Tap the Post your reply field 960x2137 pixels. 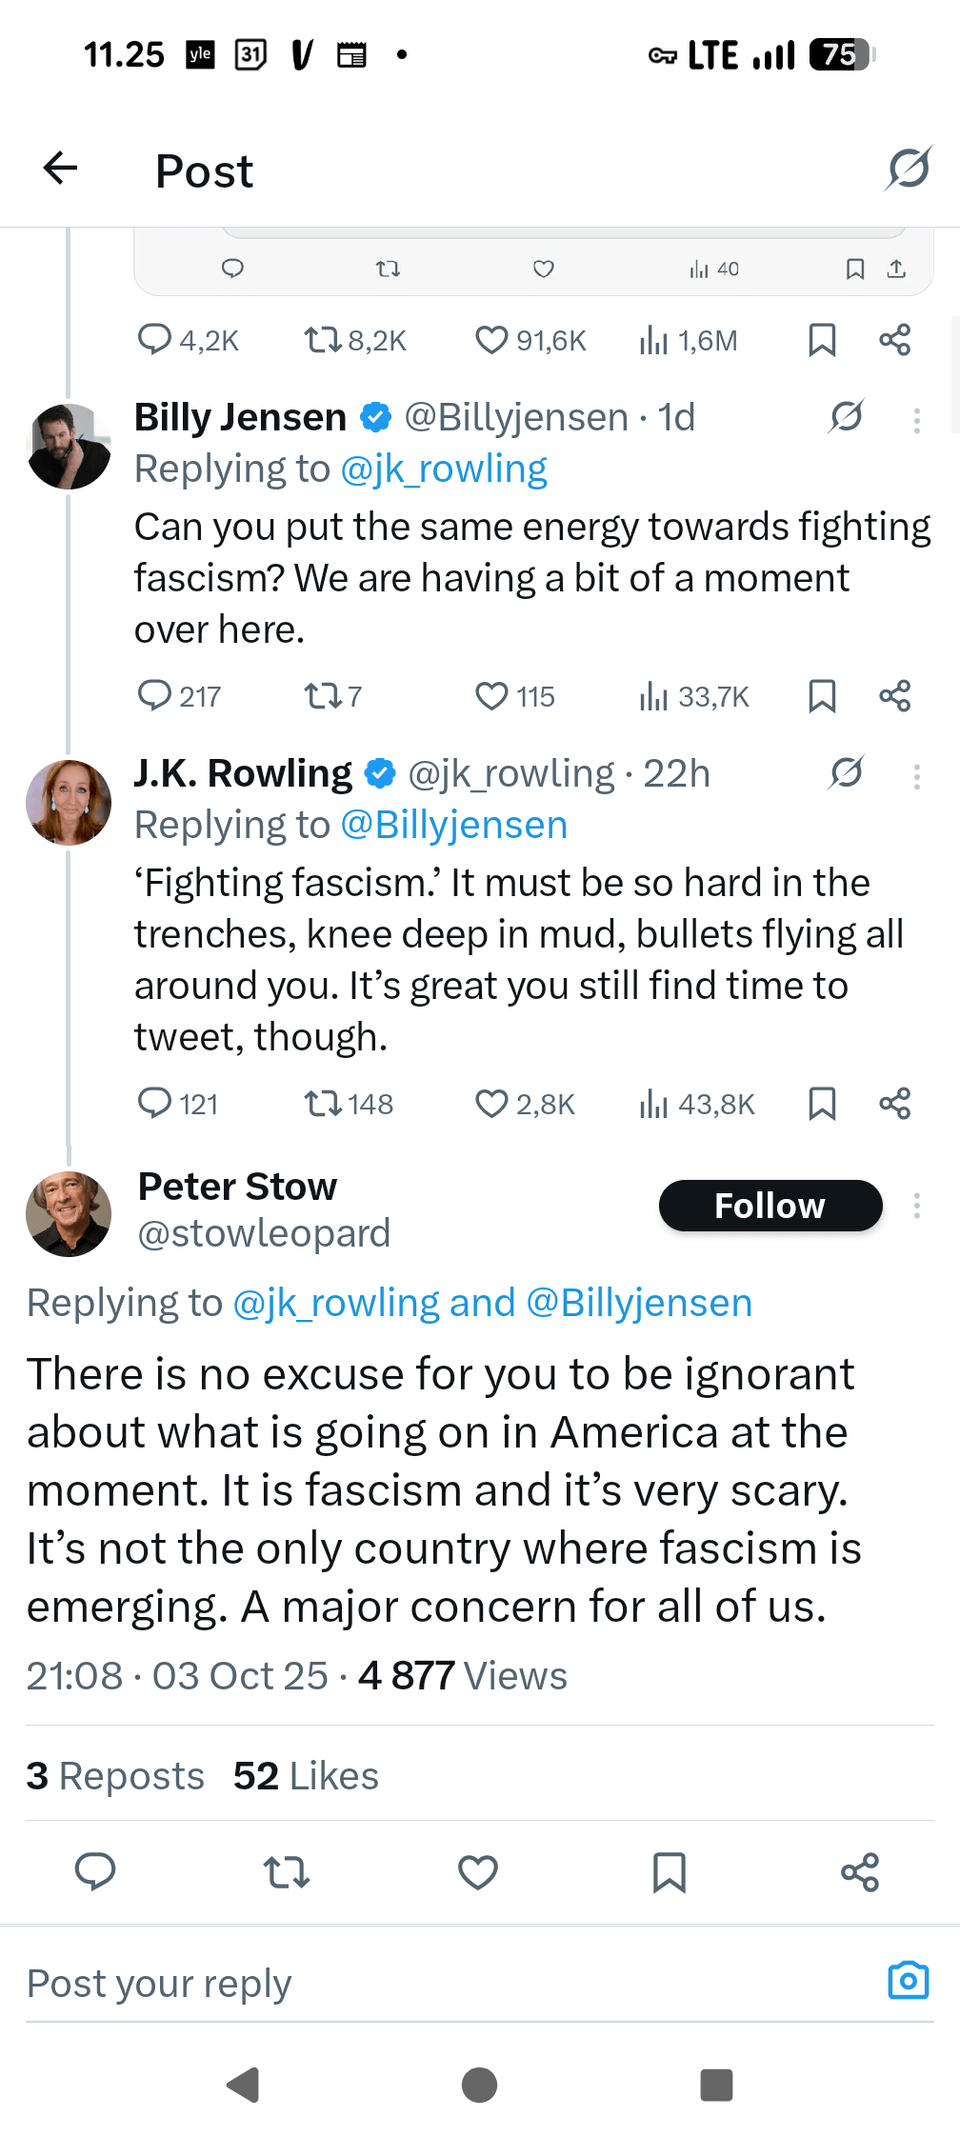400,1983
